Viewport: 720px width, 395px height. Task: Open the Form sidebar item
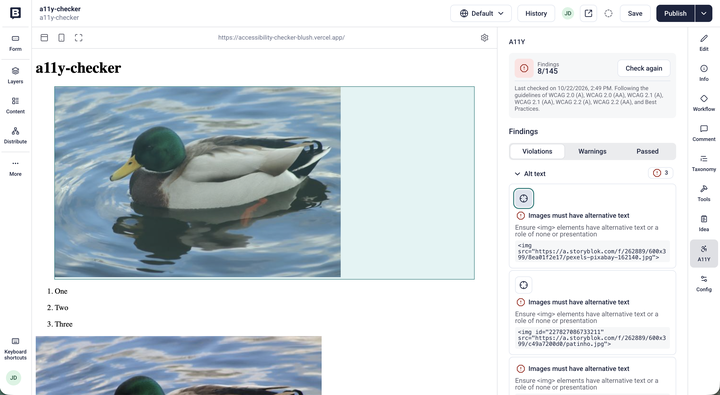(15, 43)
